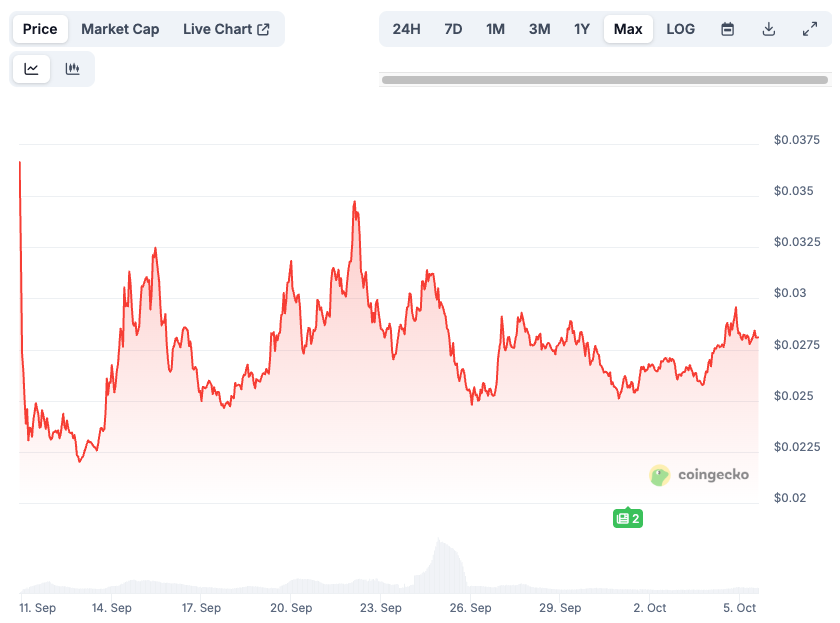Screen dimensions: 840x623
Task: Switch to the Price tab
Action: point(40,29)
